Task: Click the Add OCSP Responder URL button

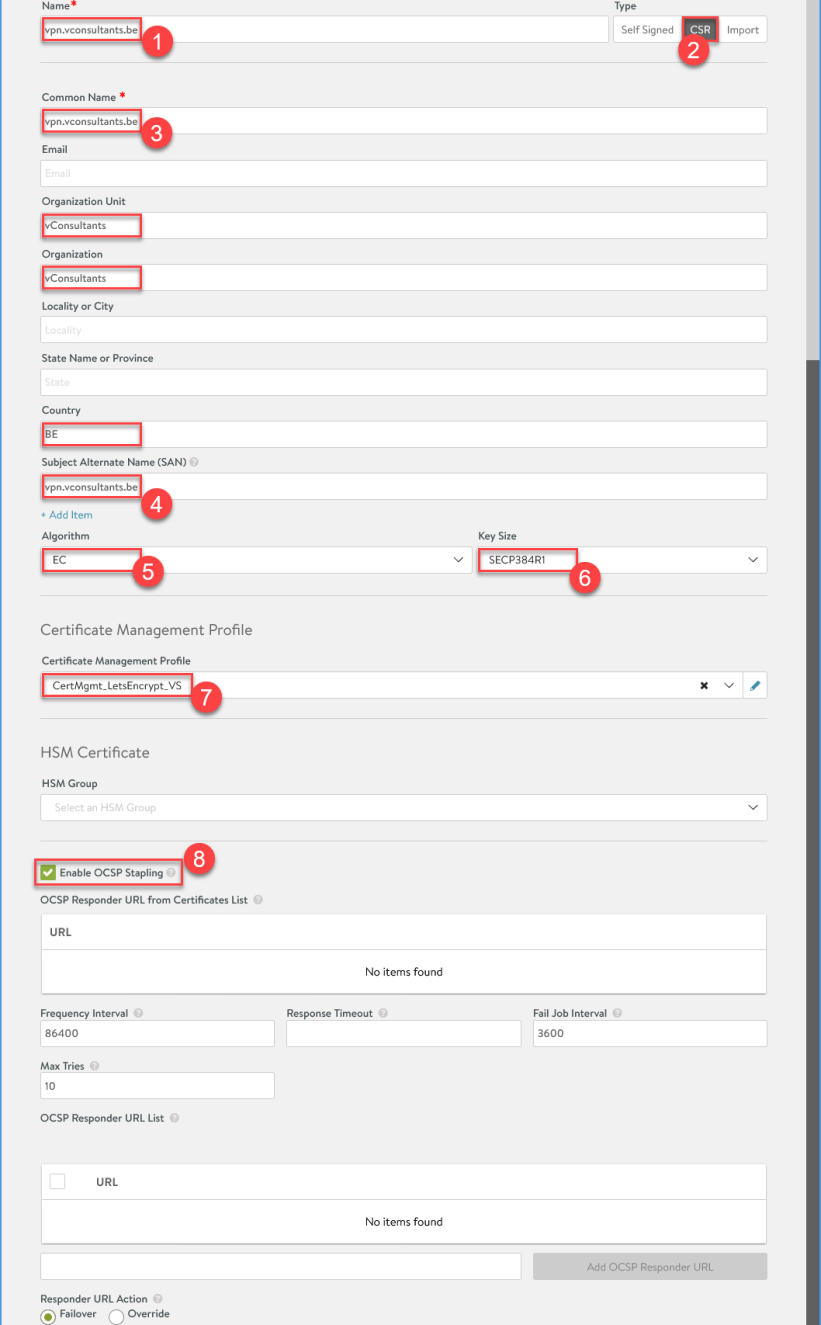Action: (650, 1267)
